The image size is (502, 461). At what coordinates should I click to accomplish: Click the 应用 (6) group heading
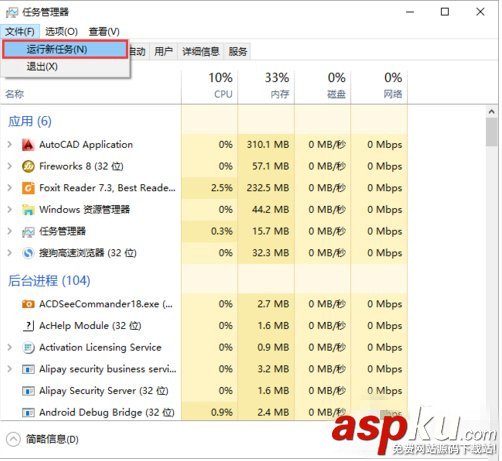30,121
